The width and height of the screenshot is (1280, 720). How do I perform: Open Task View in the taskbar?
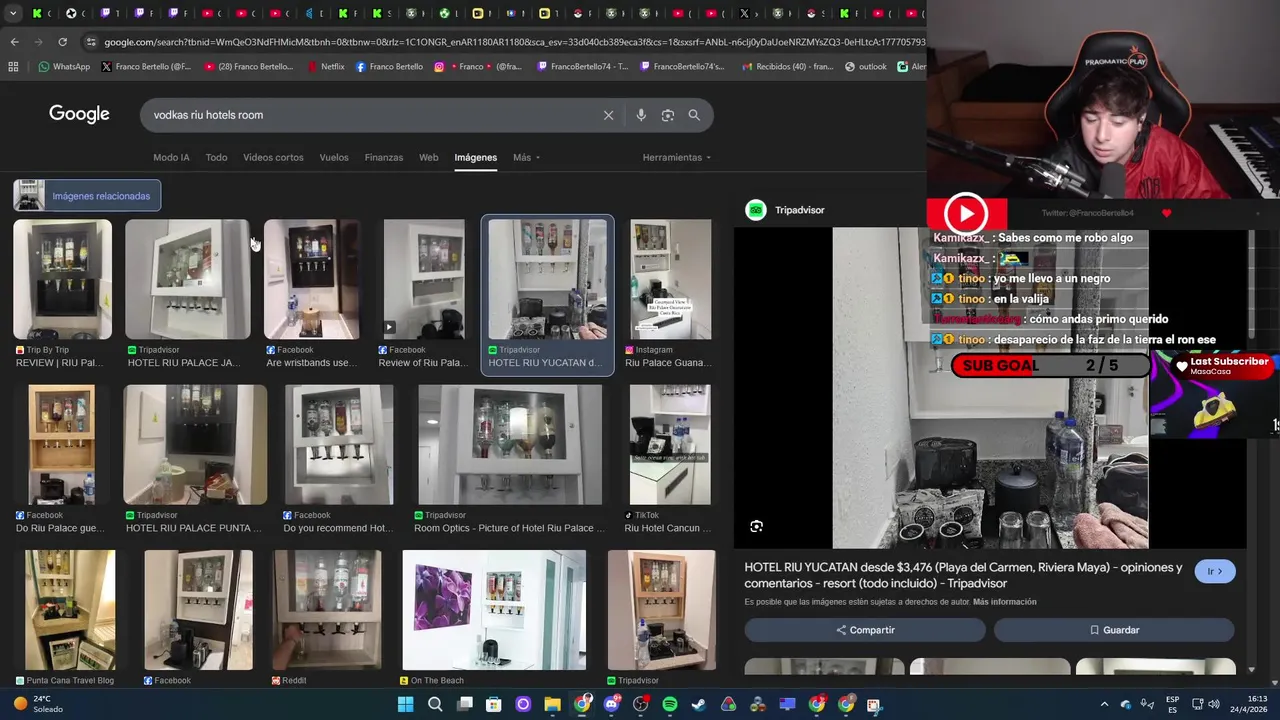coord(464,704)
